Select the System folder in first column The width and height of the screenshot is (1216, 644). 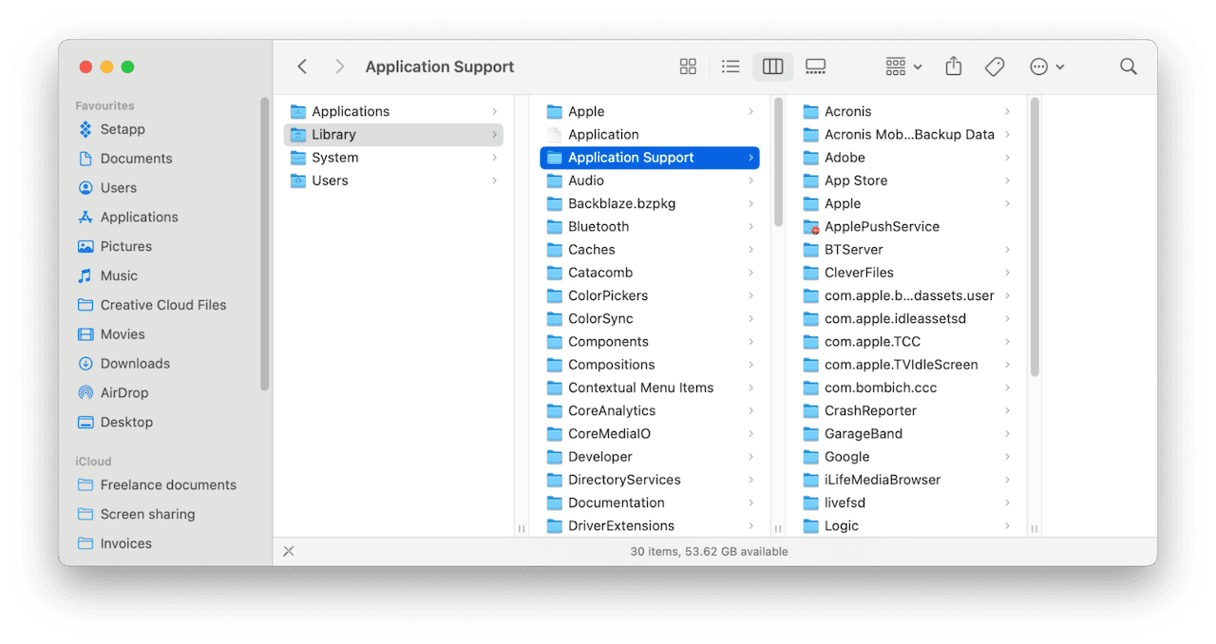393,157
